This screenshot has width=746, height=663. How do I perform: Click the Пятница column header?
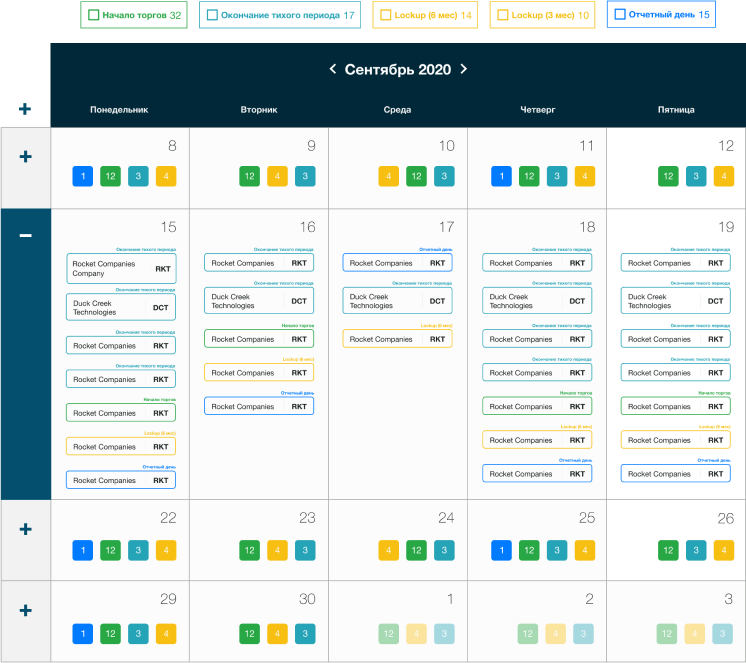tap(676, 110)
